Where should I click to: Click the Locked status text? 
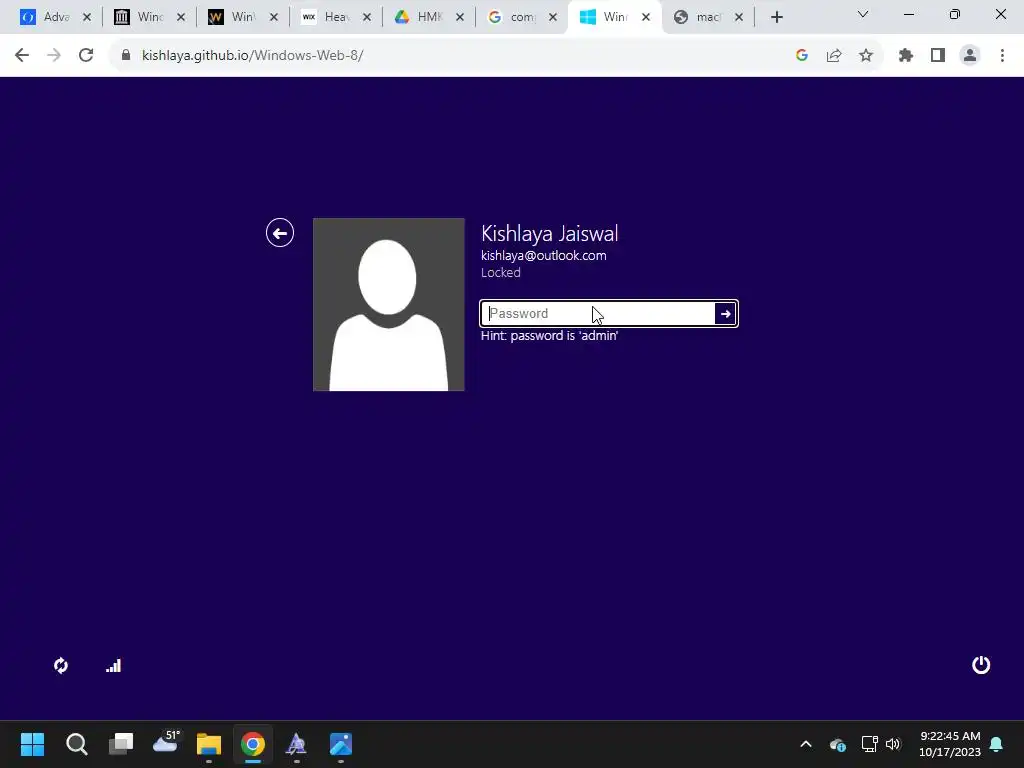coord(500,272)
